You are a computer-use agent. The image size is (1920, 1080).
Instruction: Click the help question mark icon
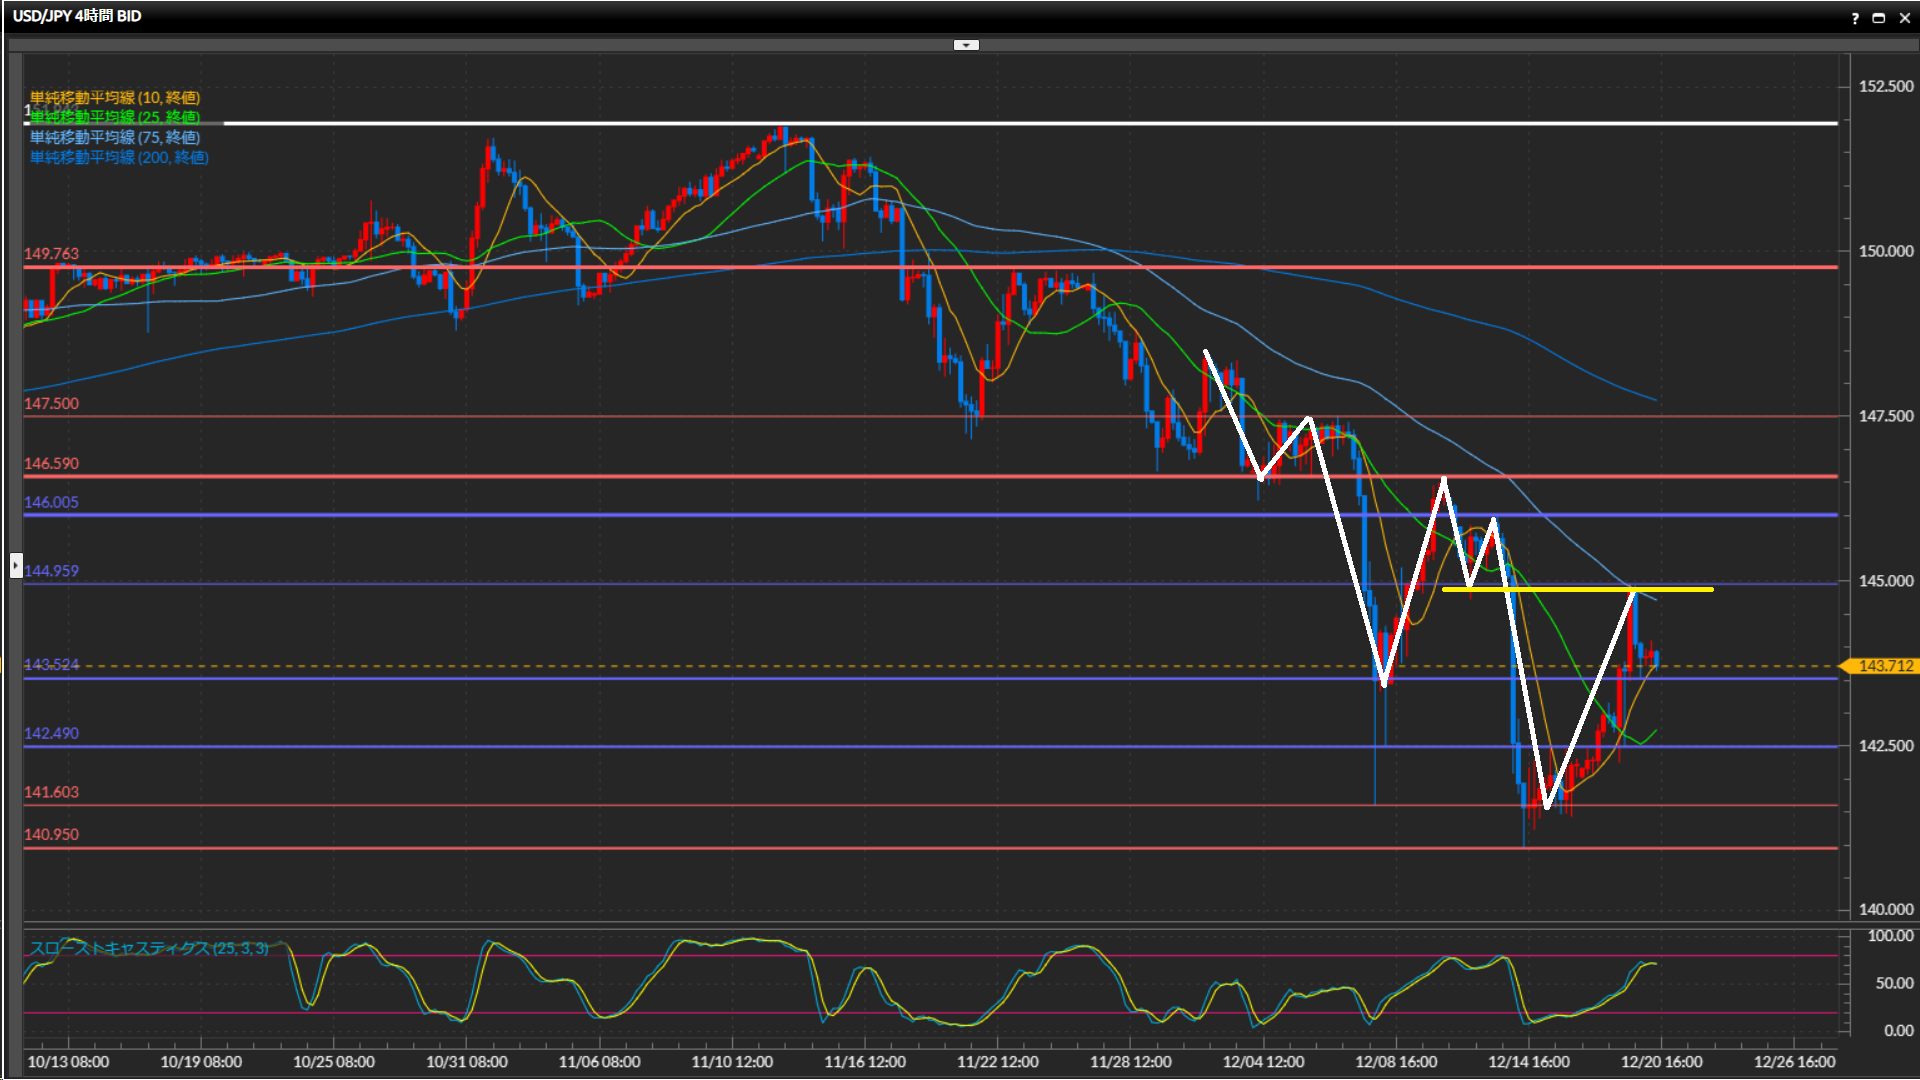click(x=1855, y=18)
